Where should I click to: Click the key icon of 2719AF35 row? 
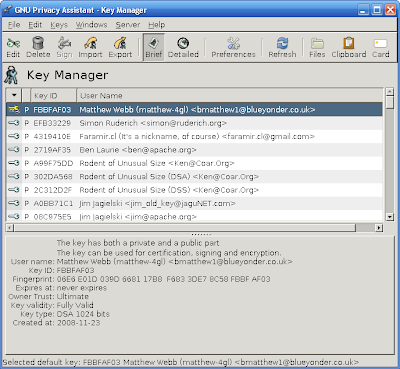(14, 150)
